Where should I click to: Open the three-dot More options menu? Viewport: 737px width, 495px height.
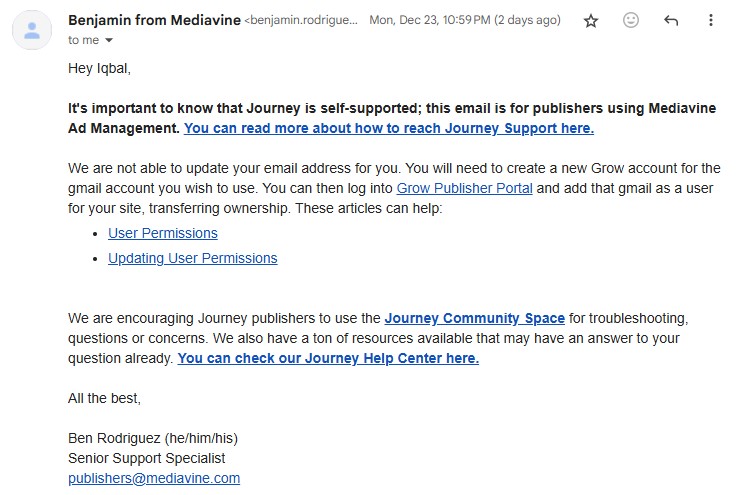[711, 20]
